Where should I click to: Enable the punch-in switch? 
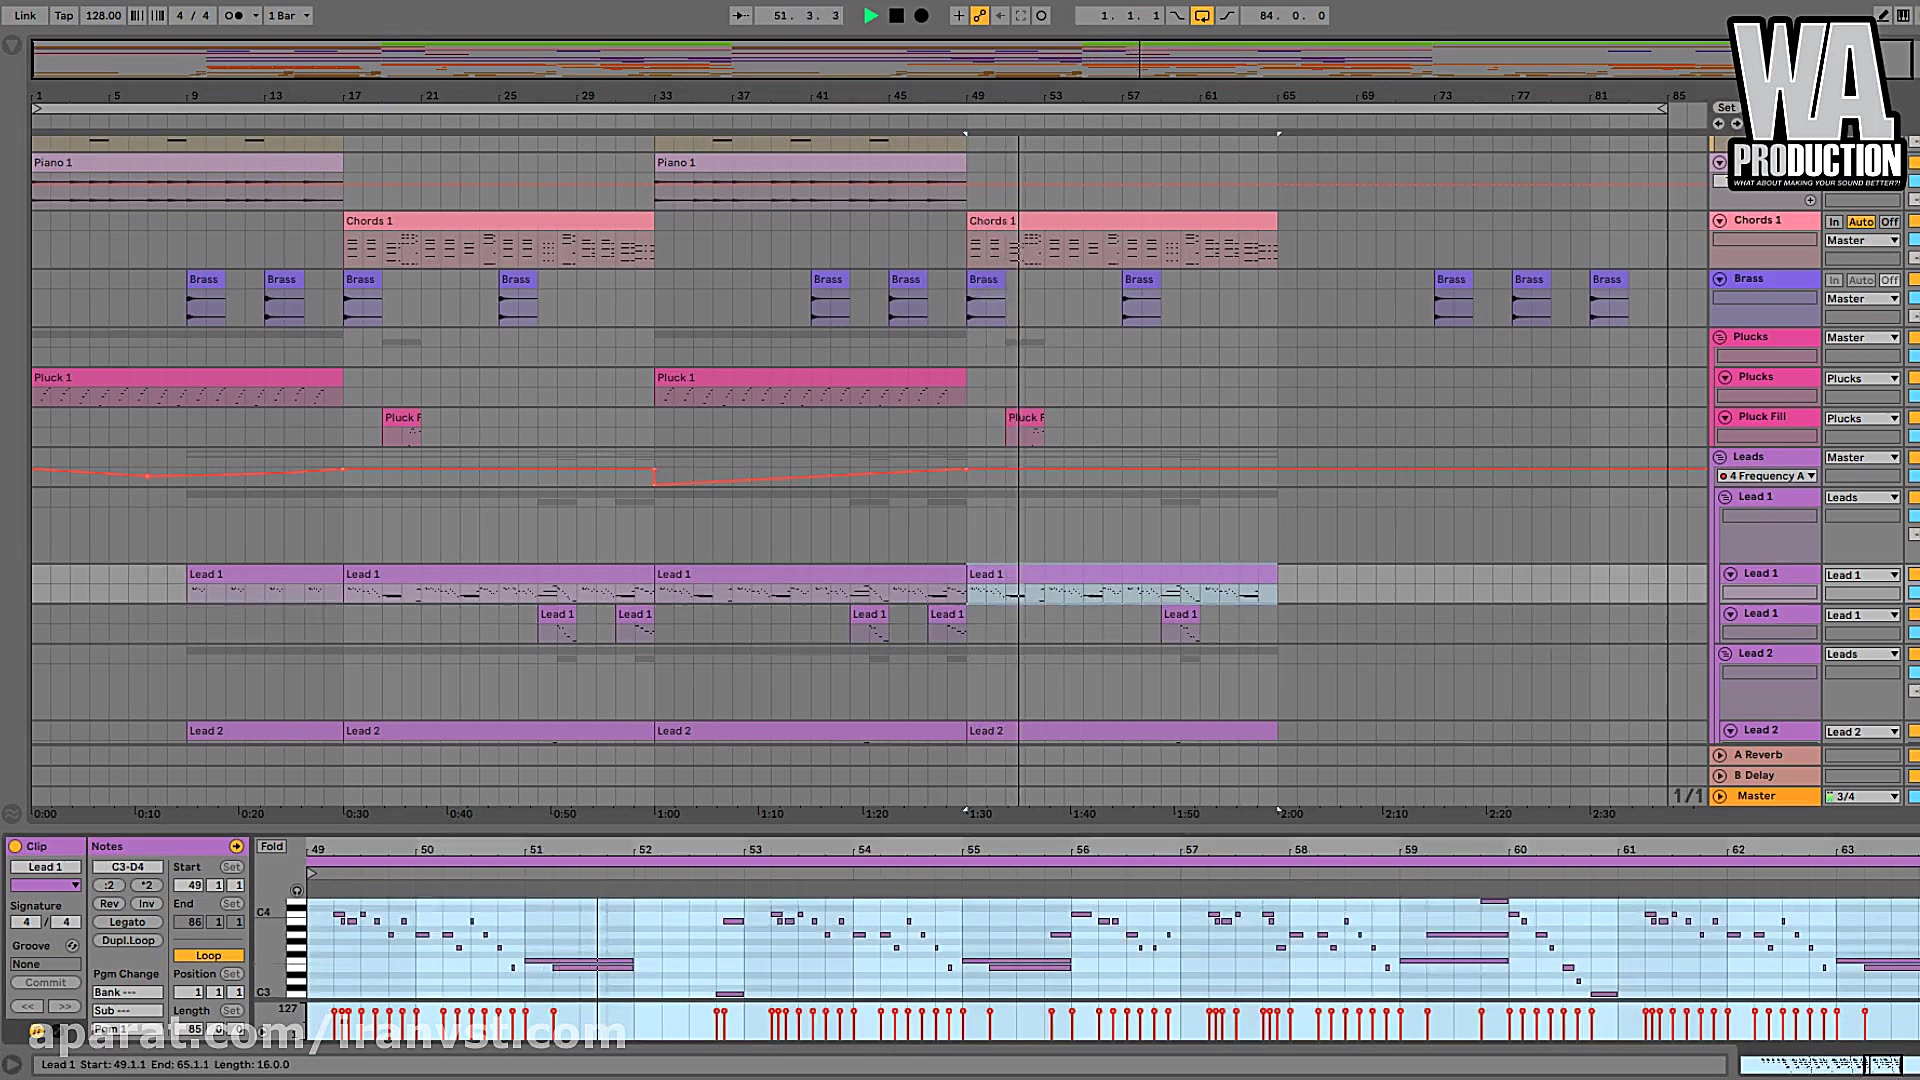pos(1178,15)
